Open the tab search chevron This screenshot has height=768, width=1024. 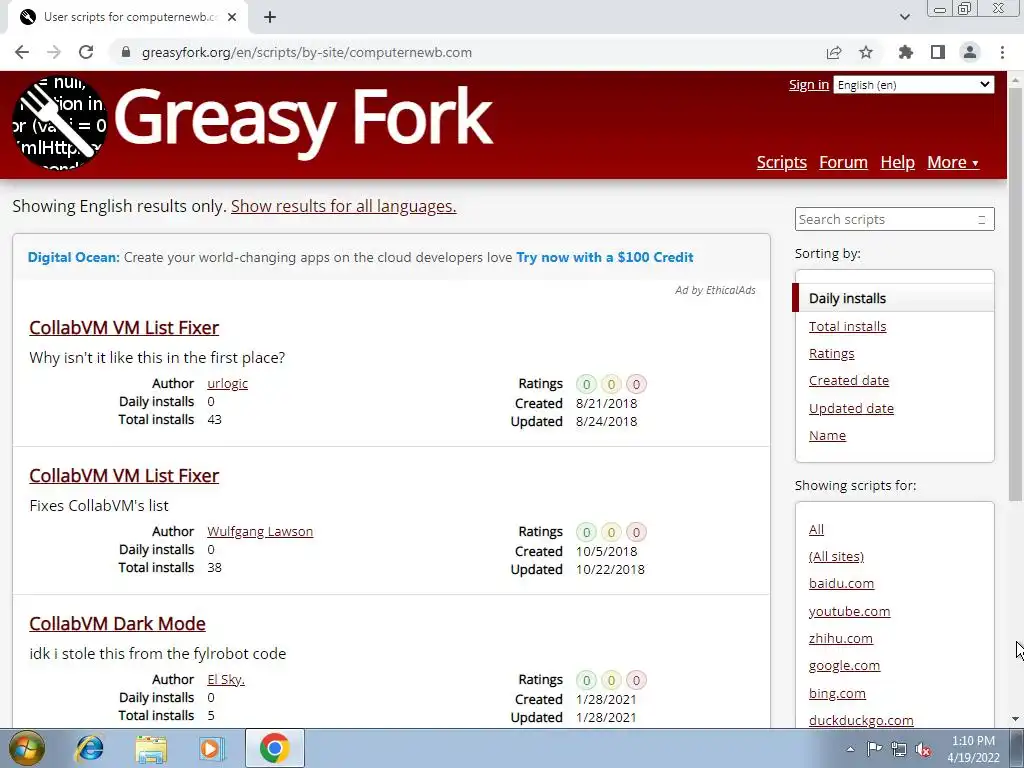point(904,17)
